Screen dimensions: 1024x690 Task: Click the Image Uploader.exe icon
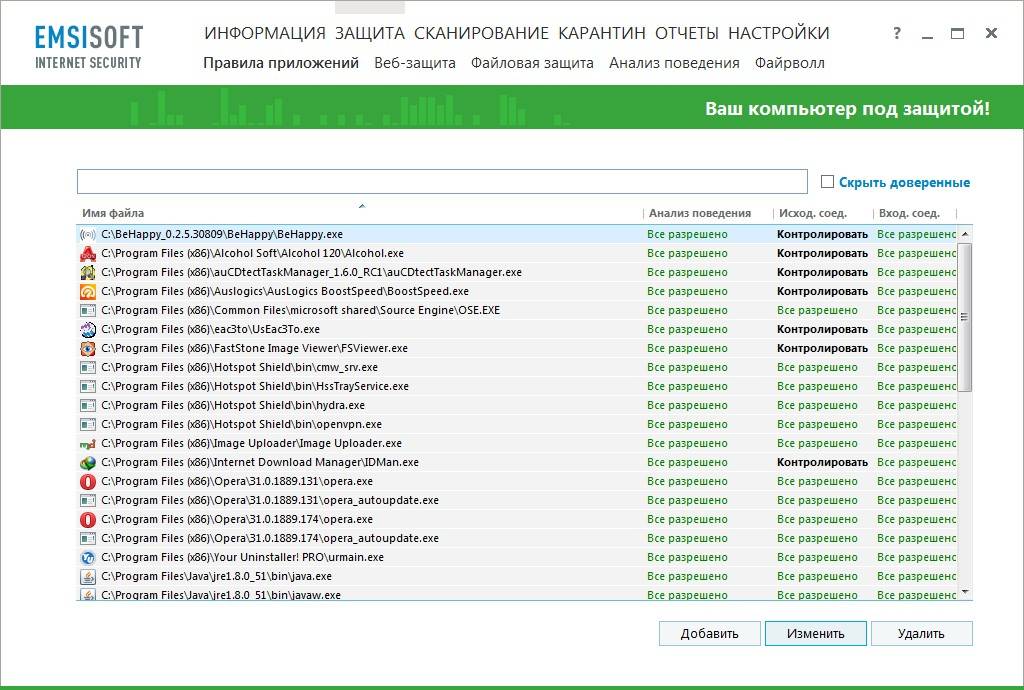[x=88, y=443]
